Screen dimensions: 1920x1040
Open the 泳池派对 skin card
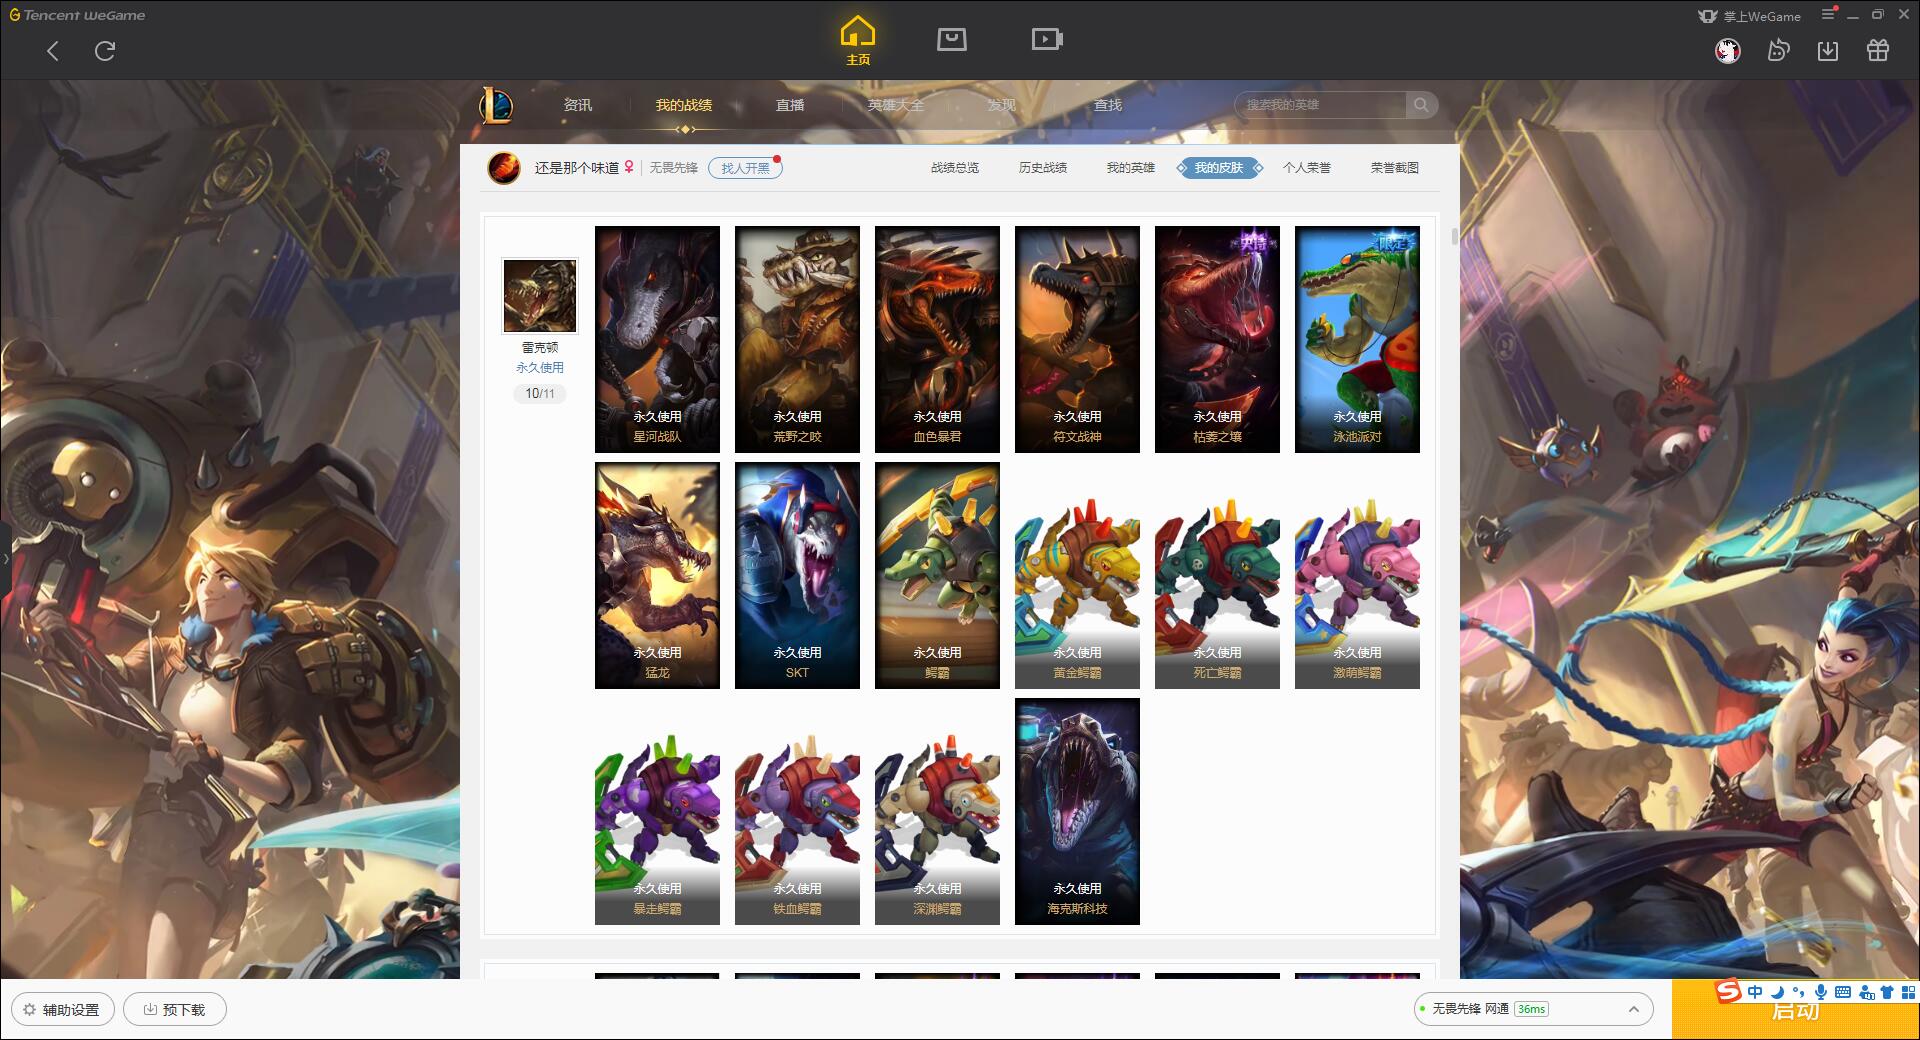[x=1357, y=339]
